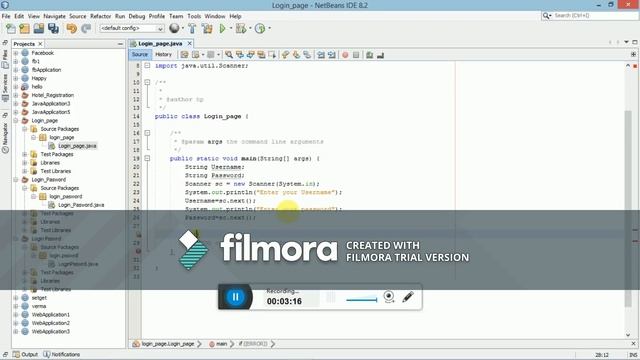640x360 pixels.
Task: Click the New File toolbar icon
Action: [x=11, y=29]
